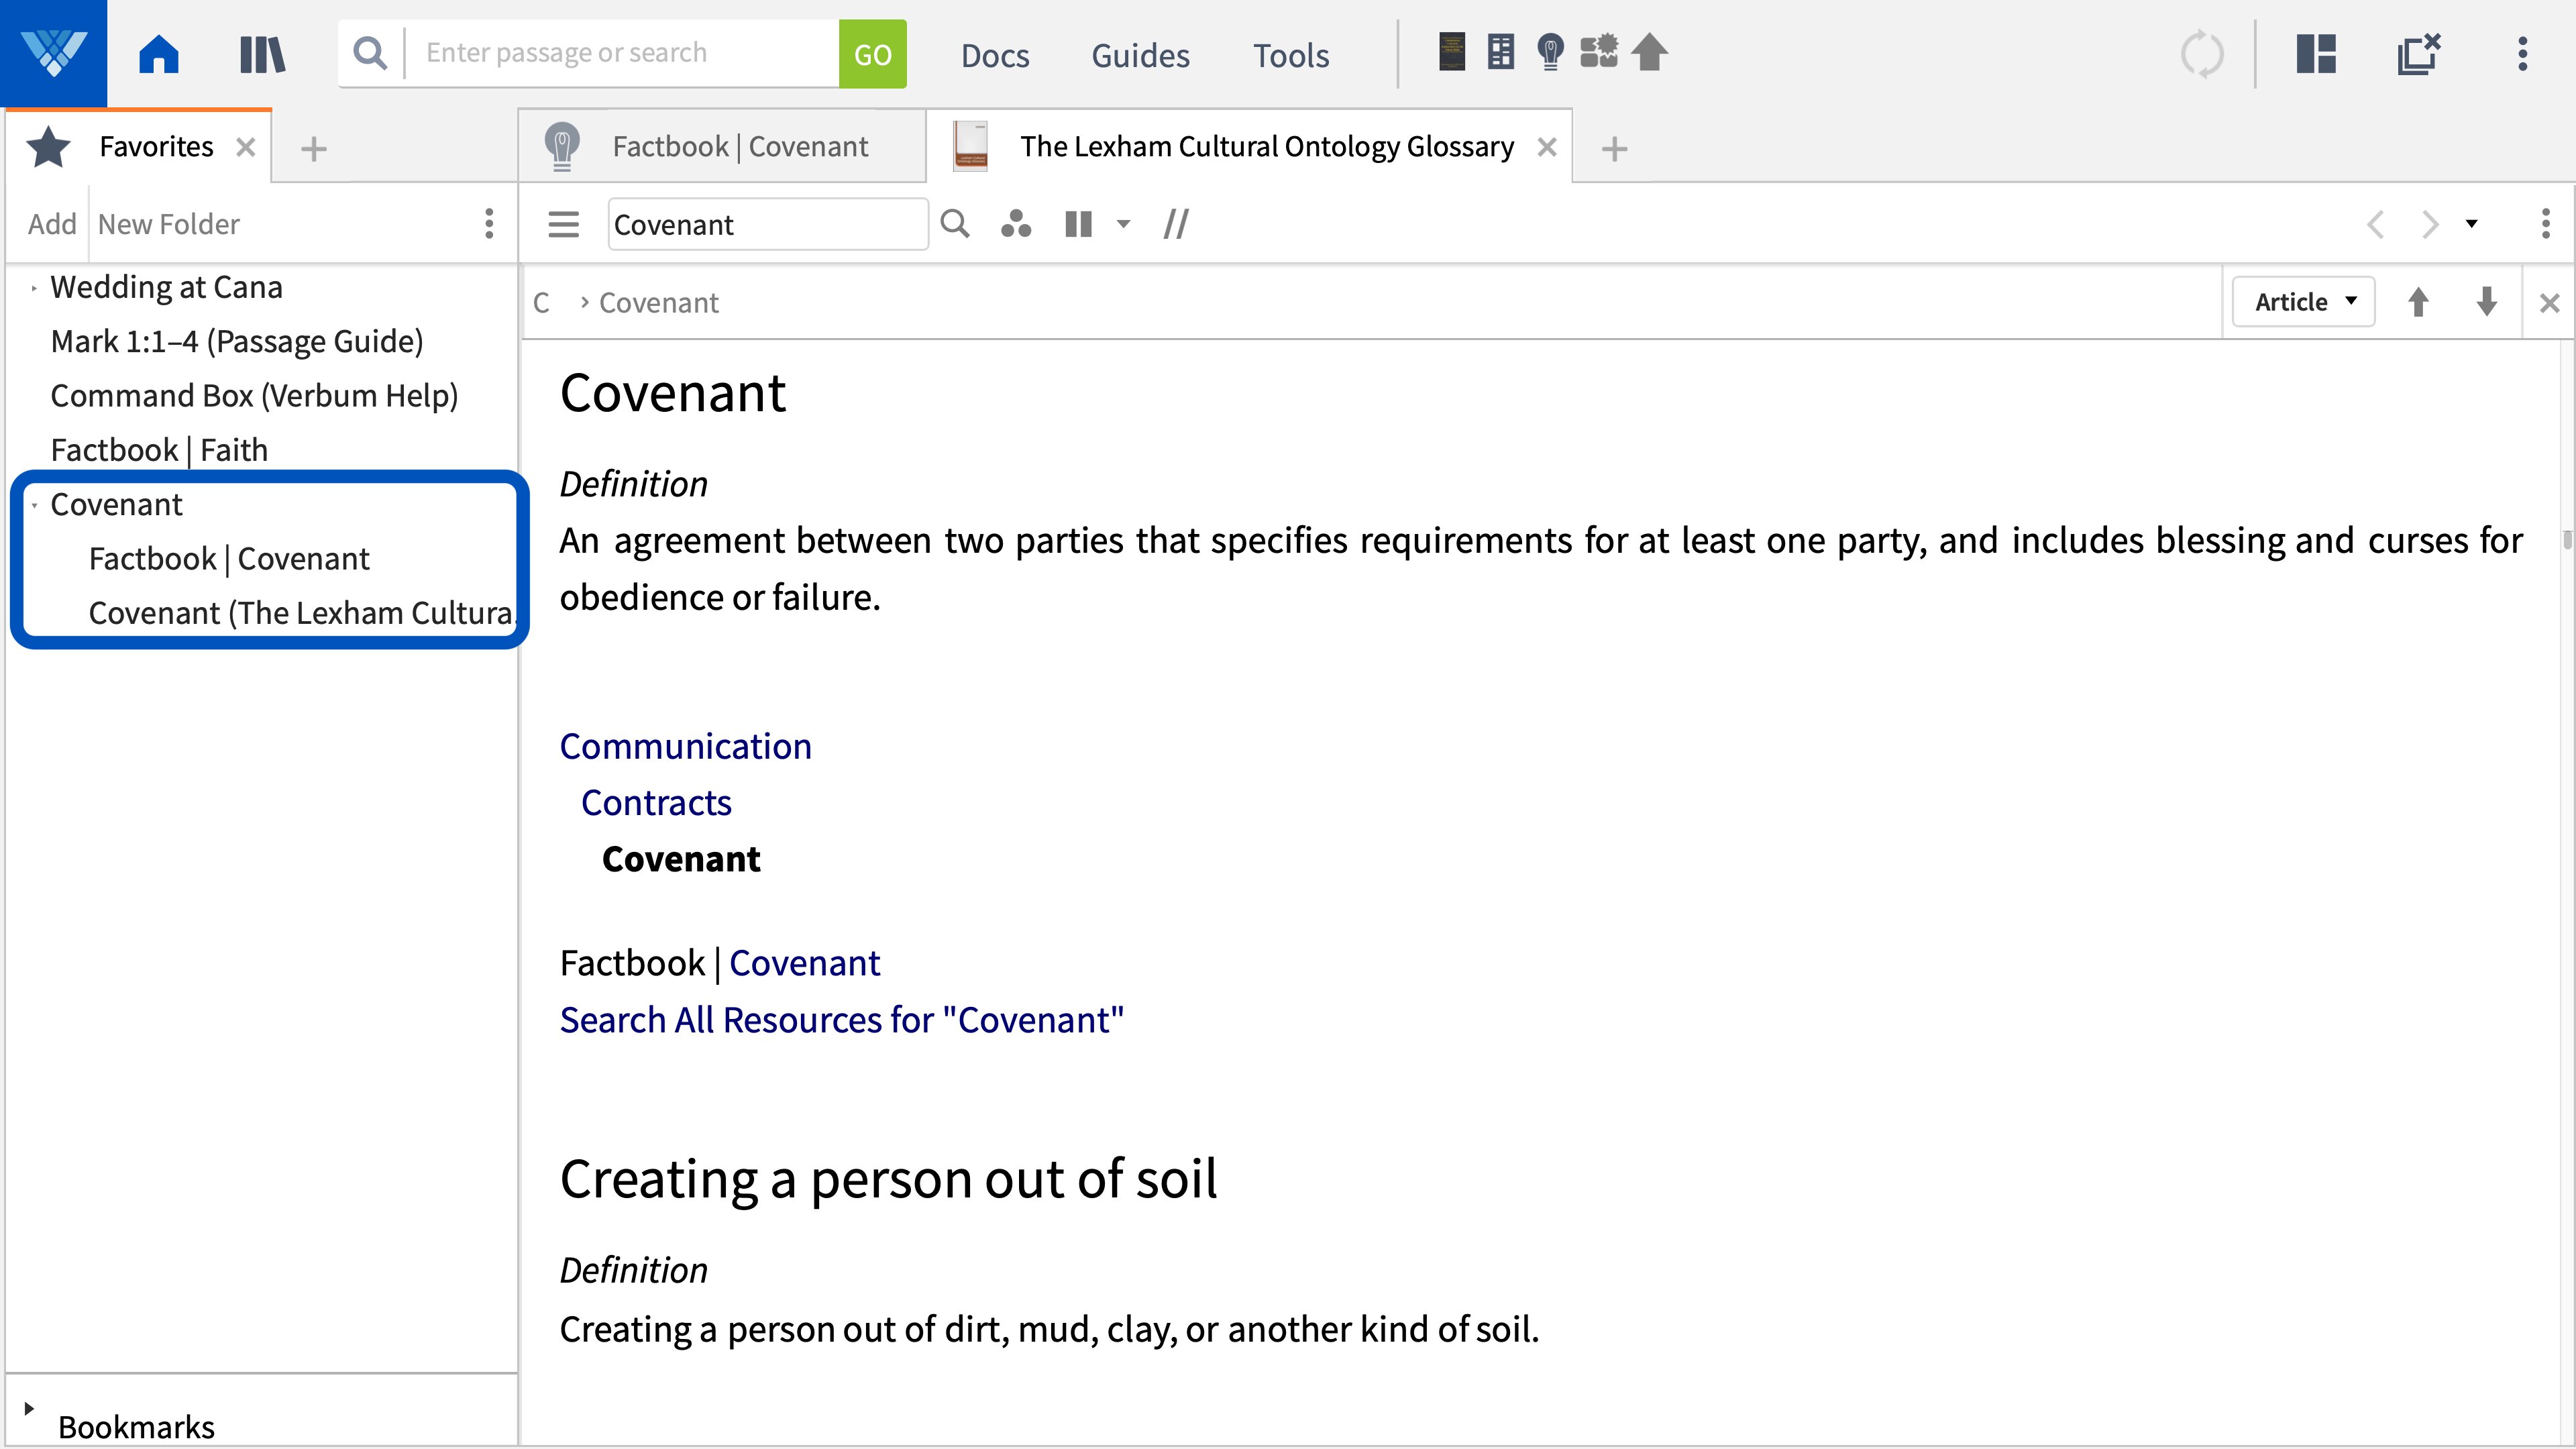Open the resource panel kebab menu
This screenshot has height=1449, width=2576.
[x=2546, y=224]
